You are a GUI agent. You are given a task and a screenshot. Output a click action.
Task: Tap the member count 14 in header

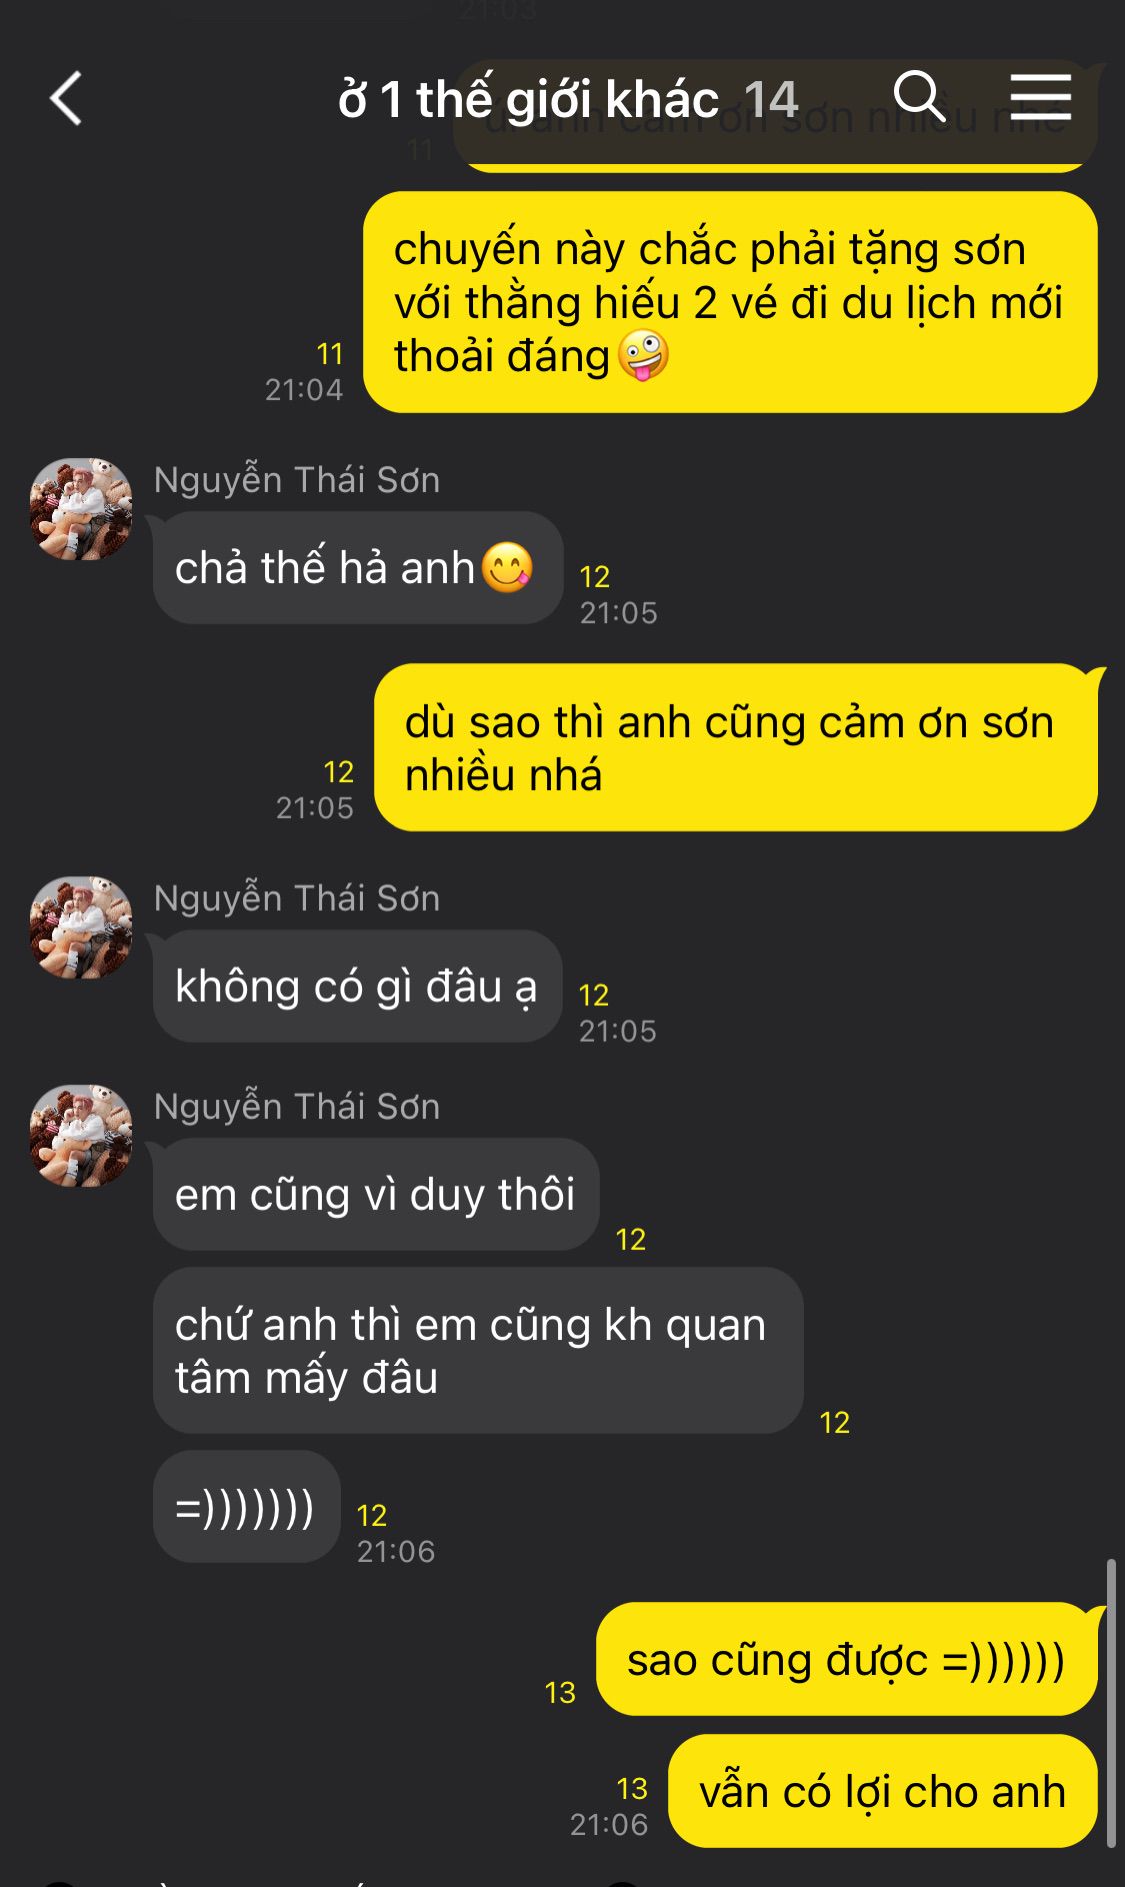[770, 99]
